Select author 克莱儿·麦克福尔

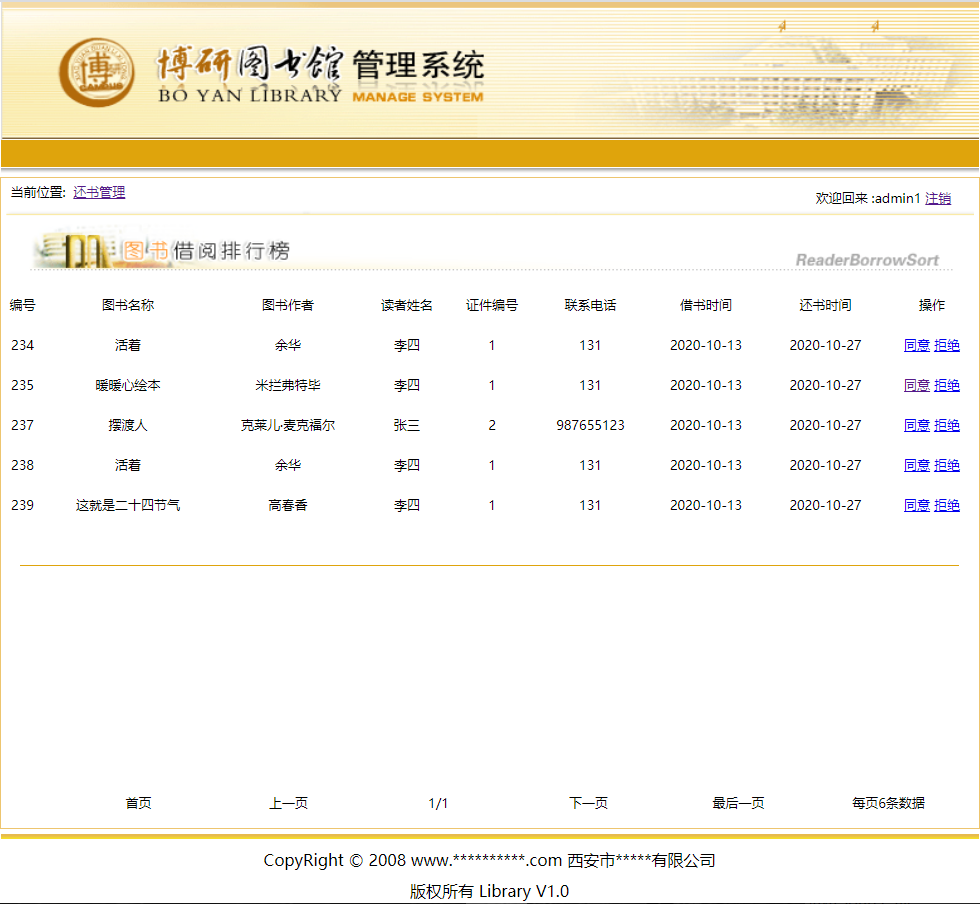click(x=288, y=425)
